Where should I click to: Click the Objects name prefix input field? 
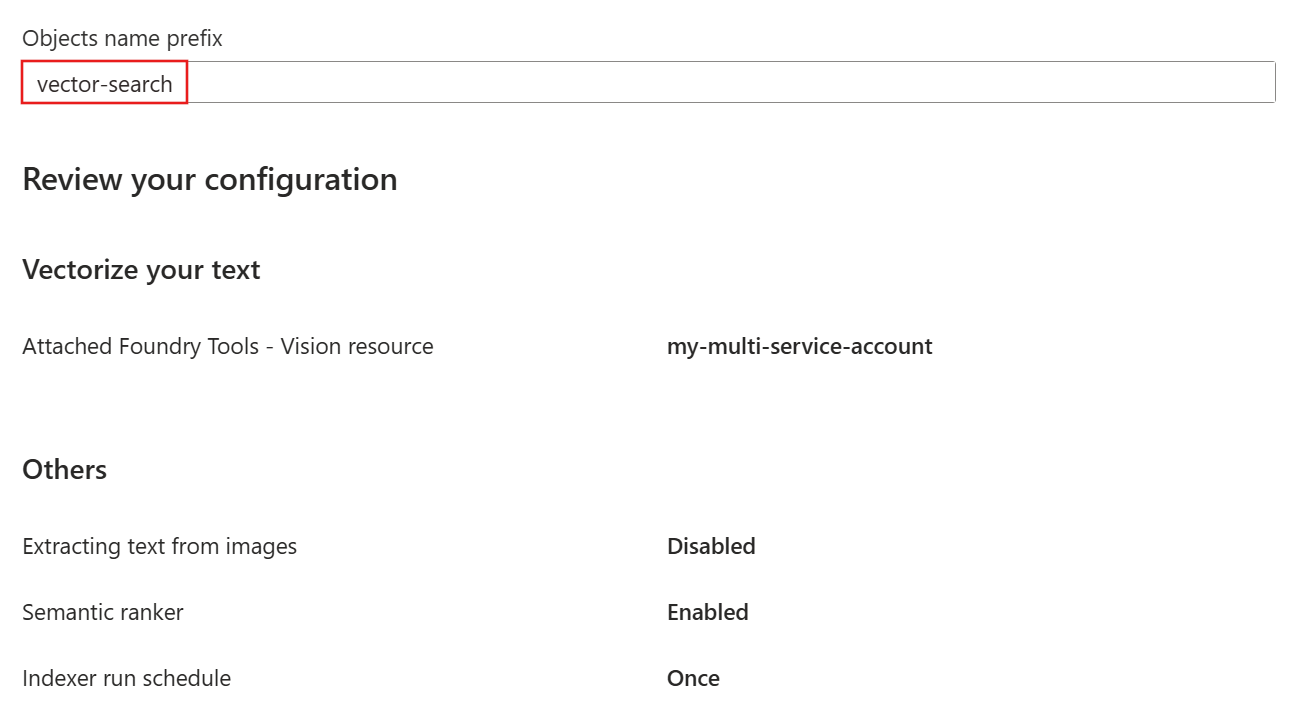coord(648,83)
